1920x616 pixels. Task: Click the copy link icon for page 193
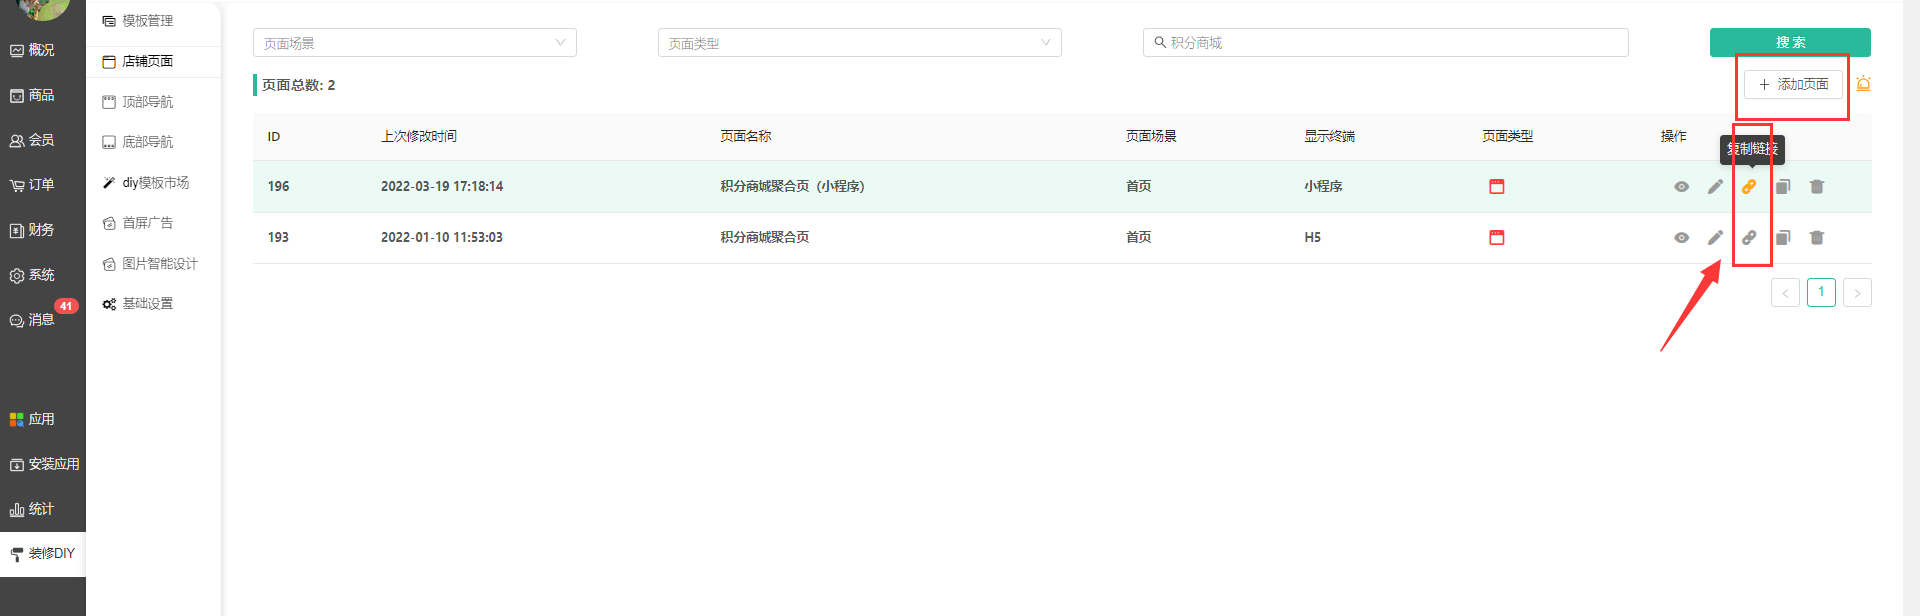1749,238
